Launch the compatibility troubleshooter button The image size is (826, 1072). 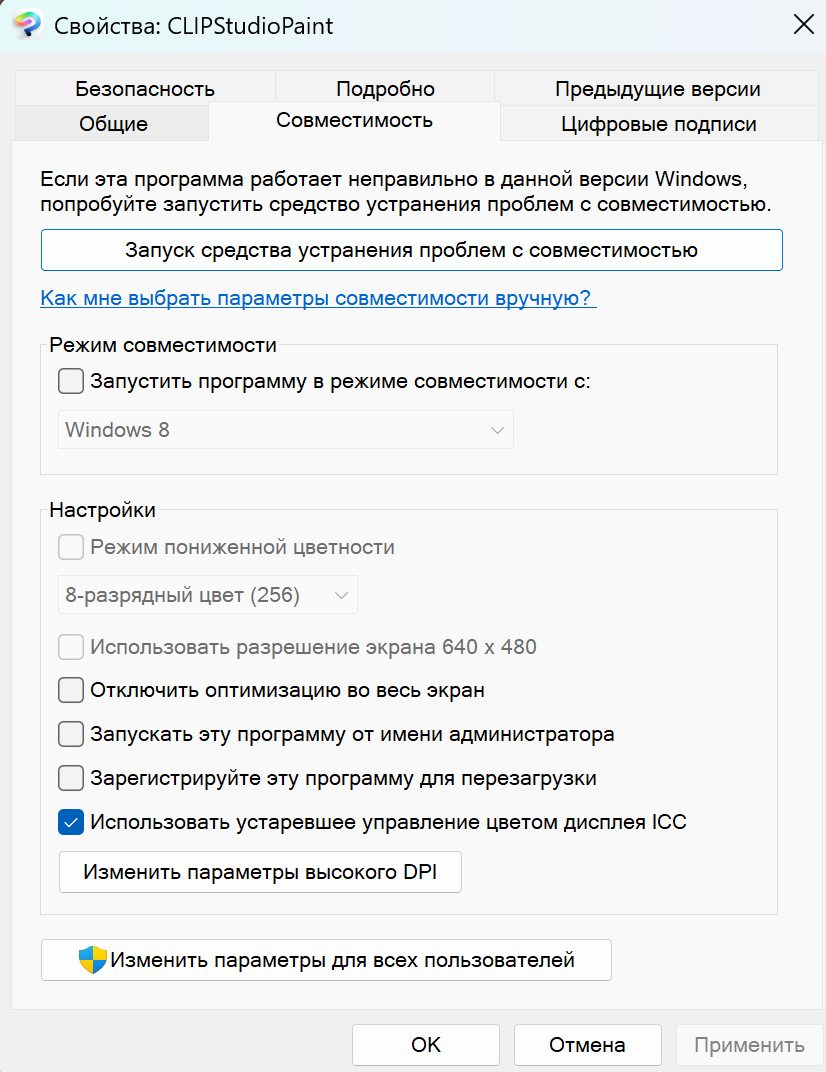(x=412, y=250)
